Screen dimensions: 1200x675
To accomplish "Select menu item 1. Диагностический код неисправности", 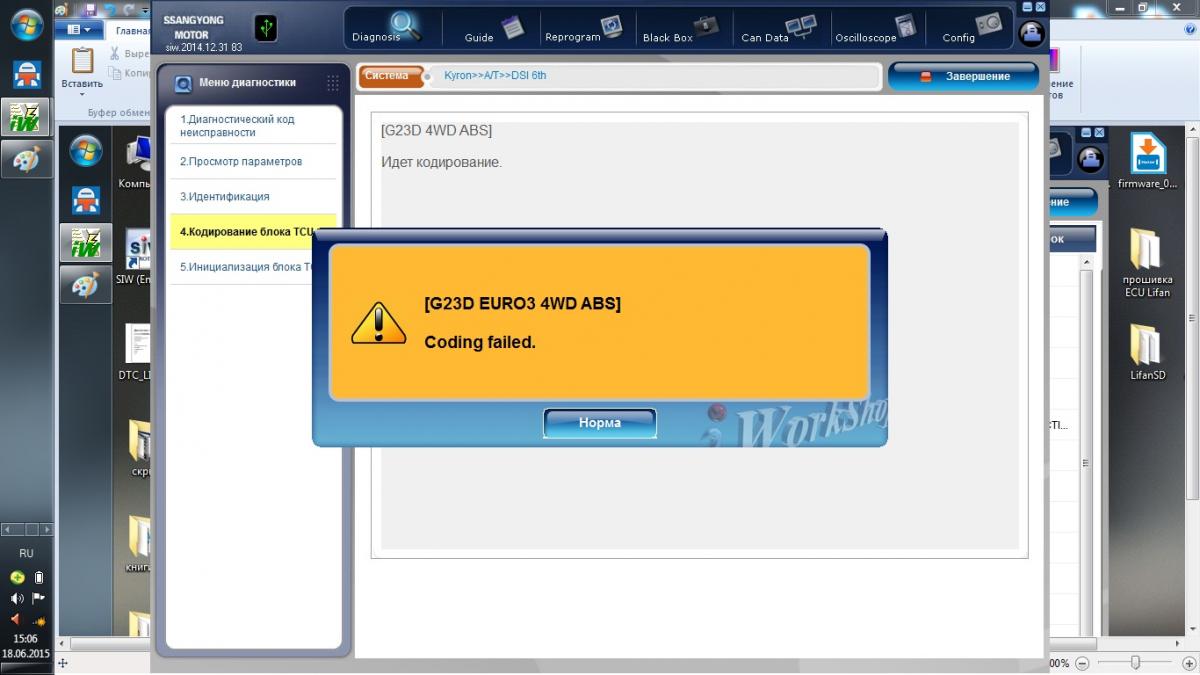I will pos(254,126).
